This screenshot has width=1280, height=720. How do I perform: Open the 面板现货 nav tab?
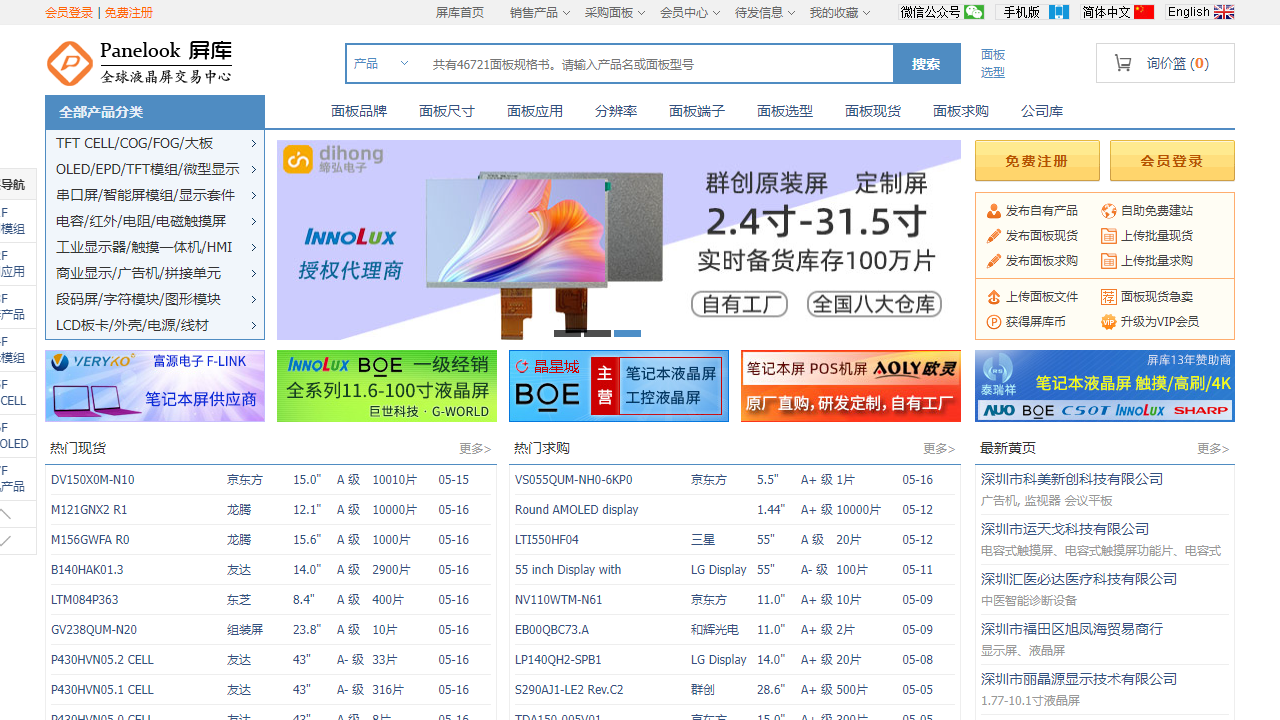(873, 111)
